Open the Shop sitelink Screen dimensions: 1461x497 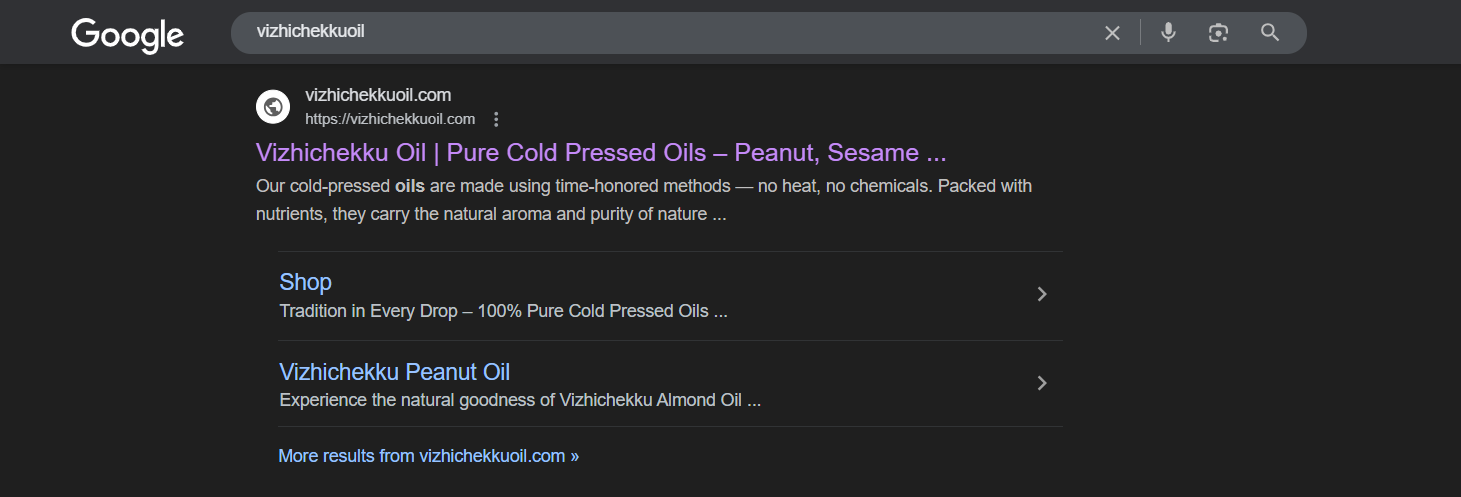[305, 282]
